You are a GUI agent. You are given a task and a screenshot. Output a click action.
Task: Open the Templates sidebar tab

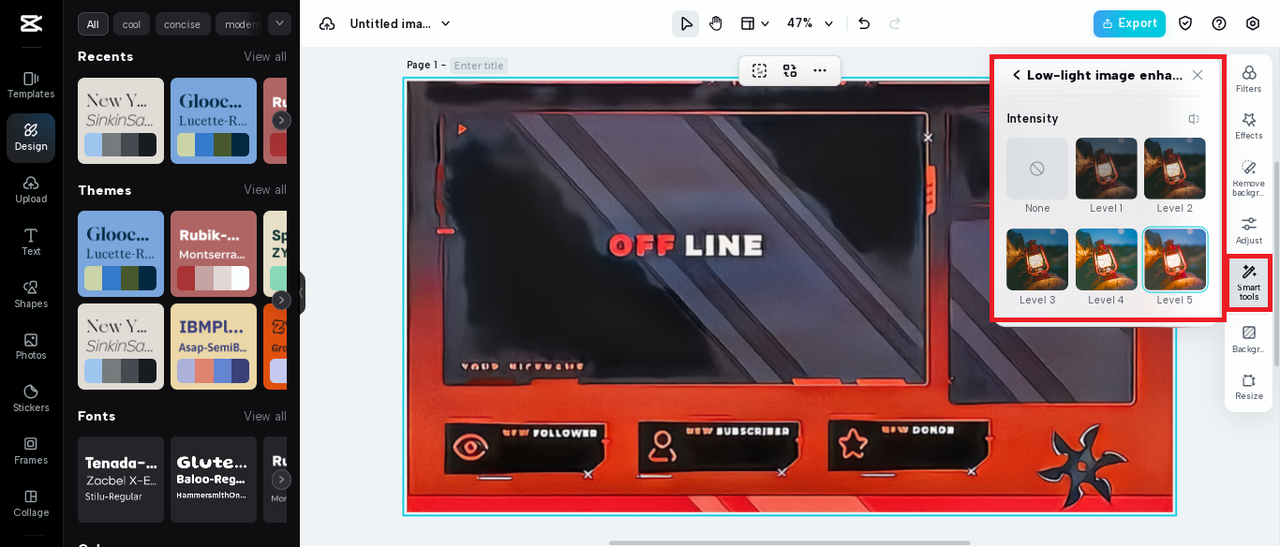[31, 85]
